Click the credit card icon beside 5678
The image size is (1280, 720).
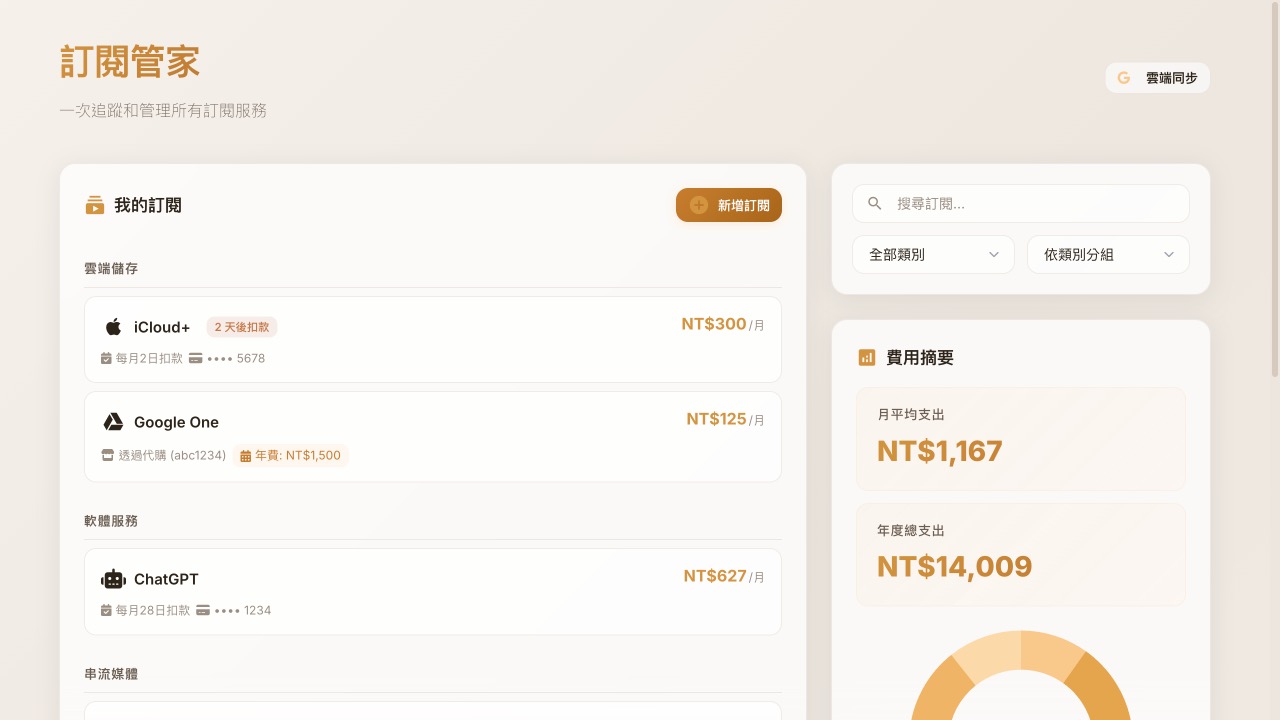click(x=196, y=358)
